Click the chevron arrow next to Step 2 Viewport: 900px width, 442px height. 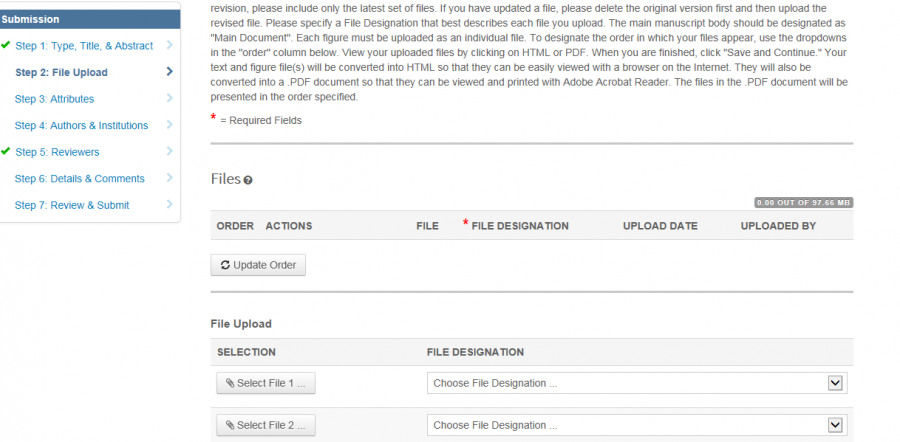coord(169,72)
